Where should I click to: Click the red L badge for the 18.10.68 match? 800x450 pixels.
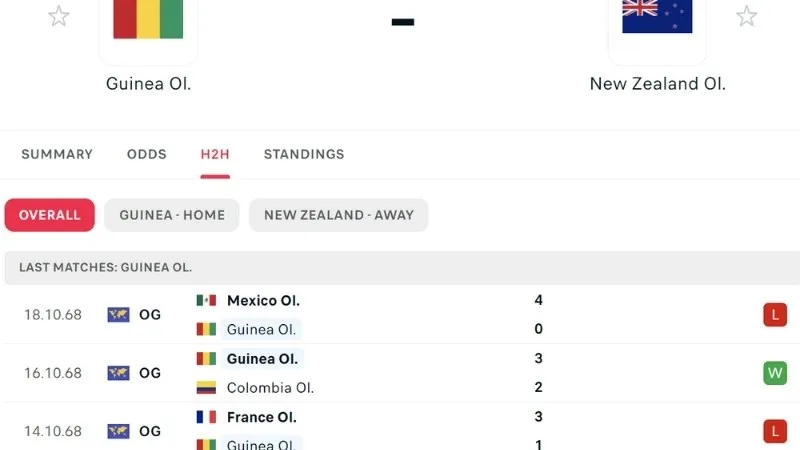tap(775, 315)
